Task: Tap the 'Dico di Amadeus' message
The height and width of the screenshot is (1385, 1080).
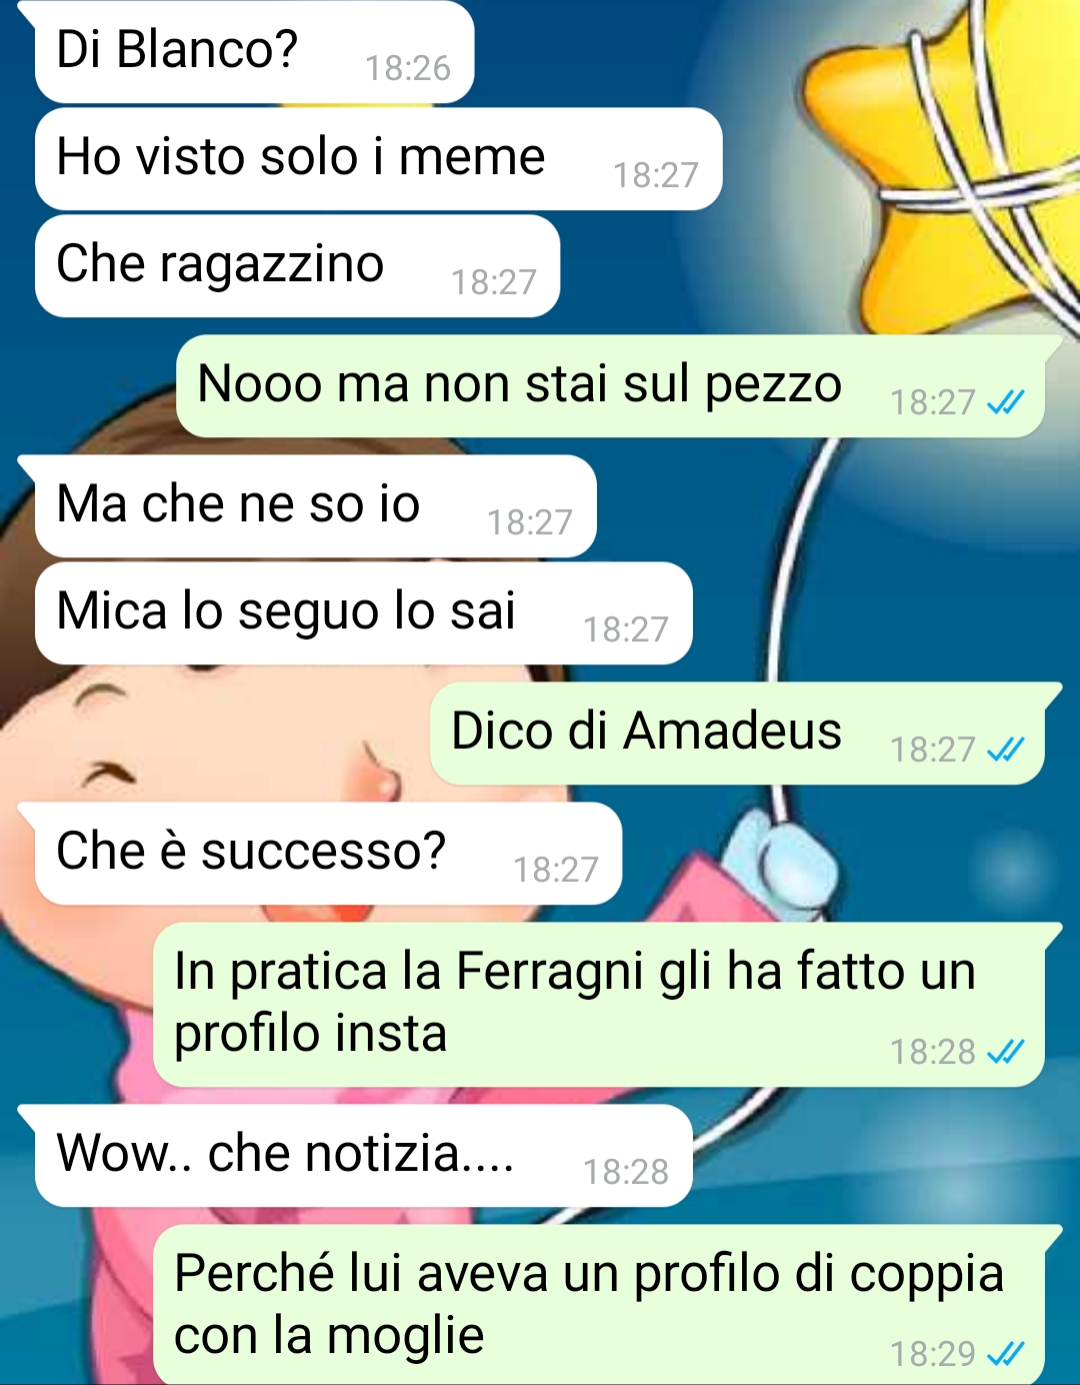Action: pyautogui.click(x=737, y=733)
